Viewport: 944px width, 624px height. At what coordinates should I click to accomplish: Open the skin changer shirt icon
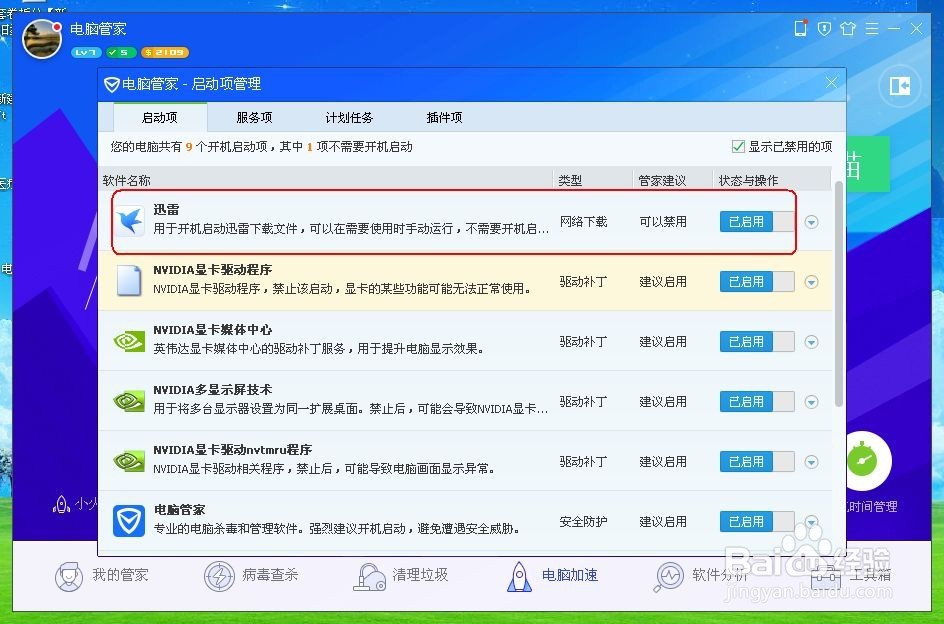[847, 29]
